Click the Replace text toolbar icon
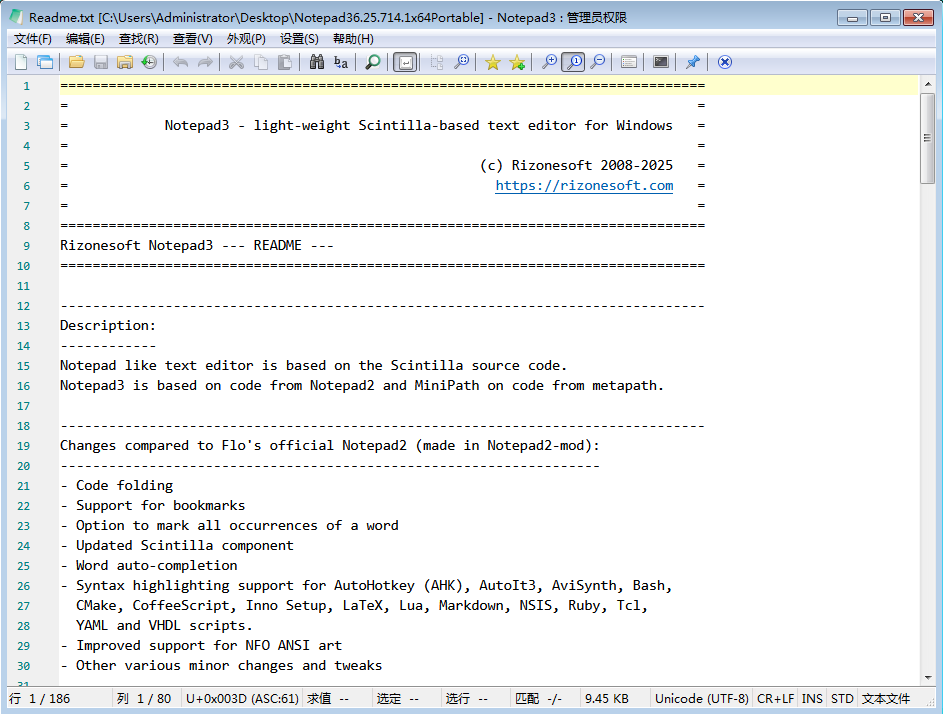Viewport: 943px width, 714px height. [341, 62]
